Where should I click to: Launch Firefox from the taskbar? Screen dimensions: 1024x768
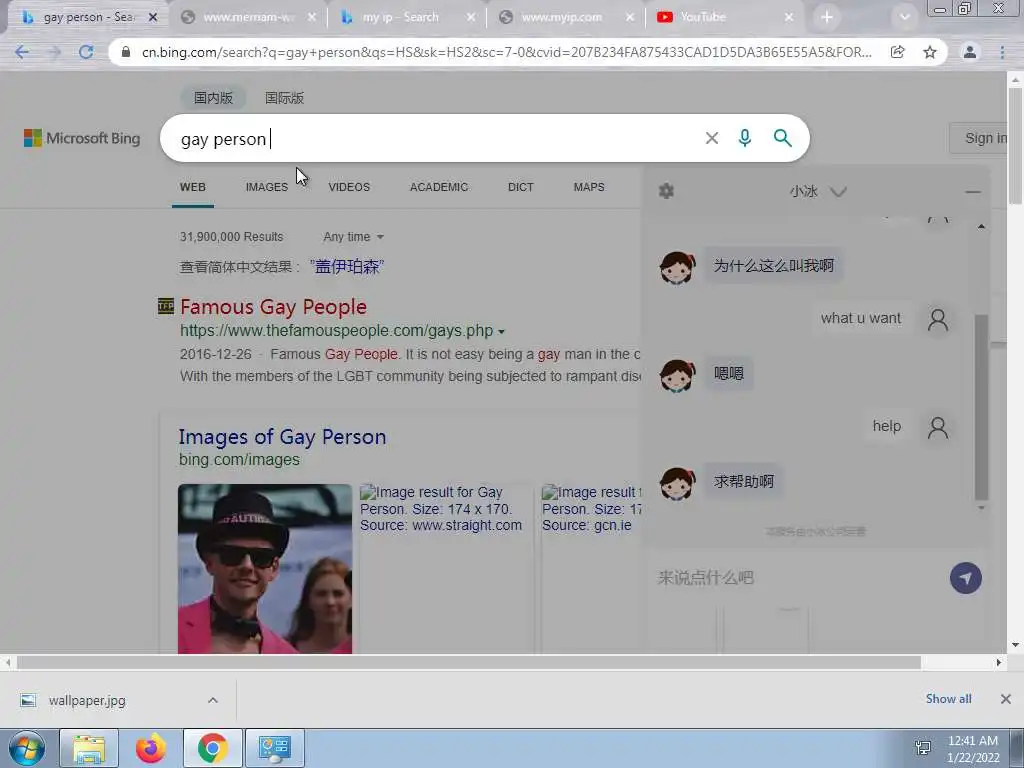(150, 748)
